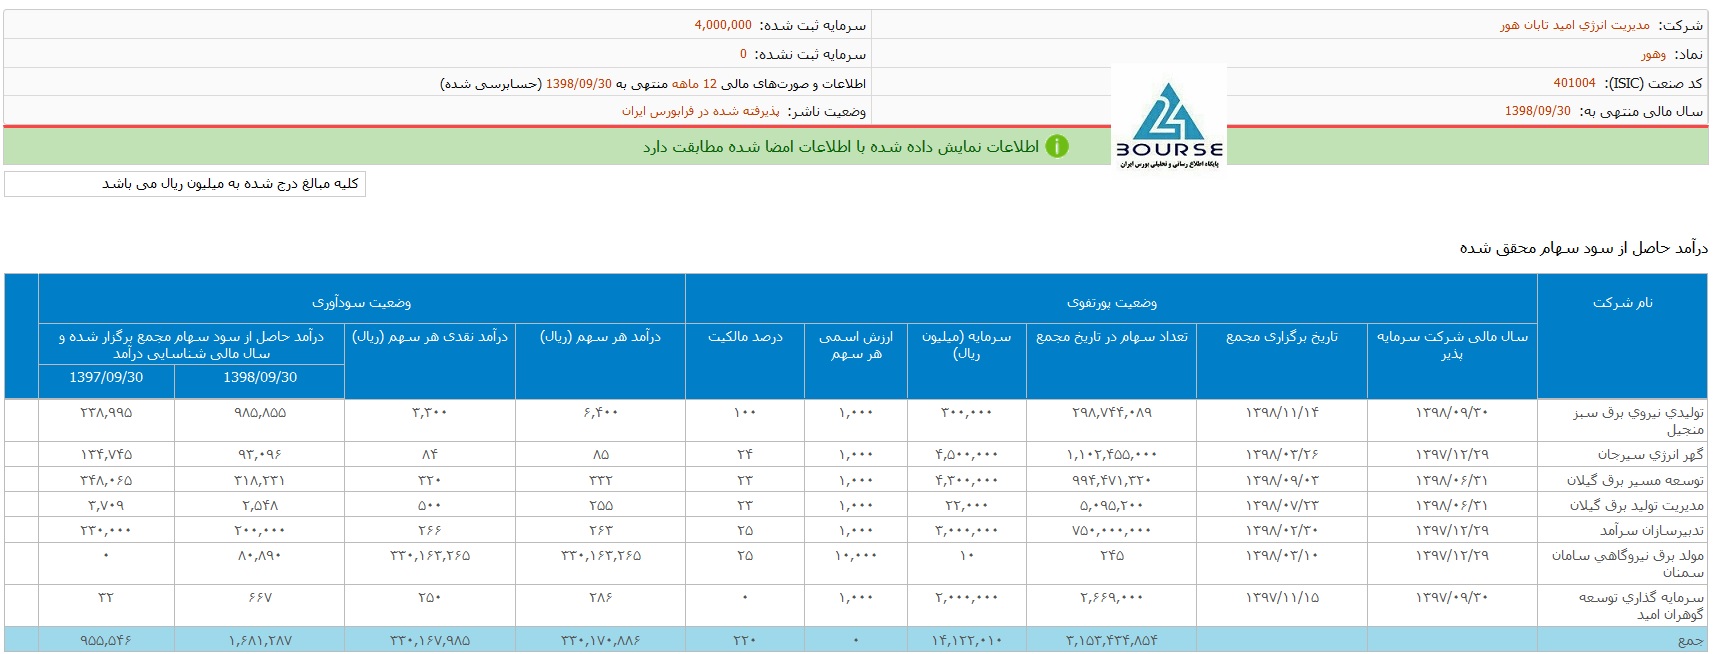Click the green banner message about signed information

841,147
